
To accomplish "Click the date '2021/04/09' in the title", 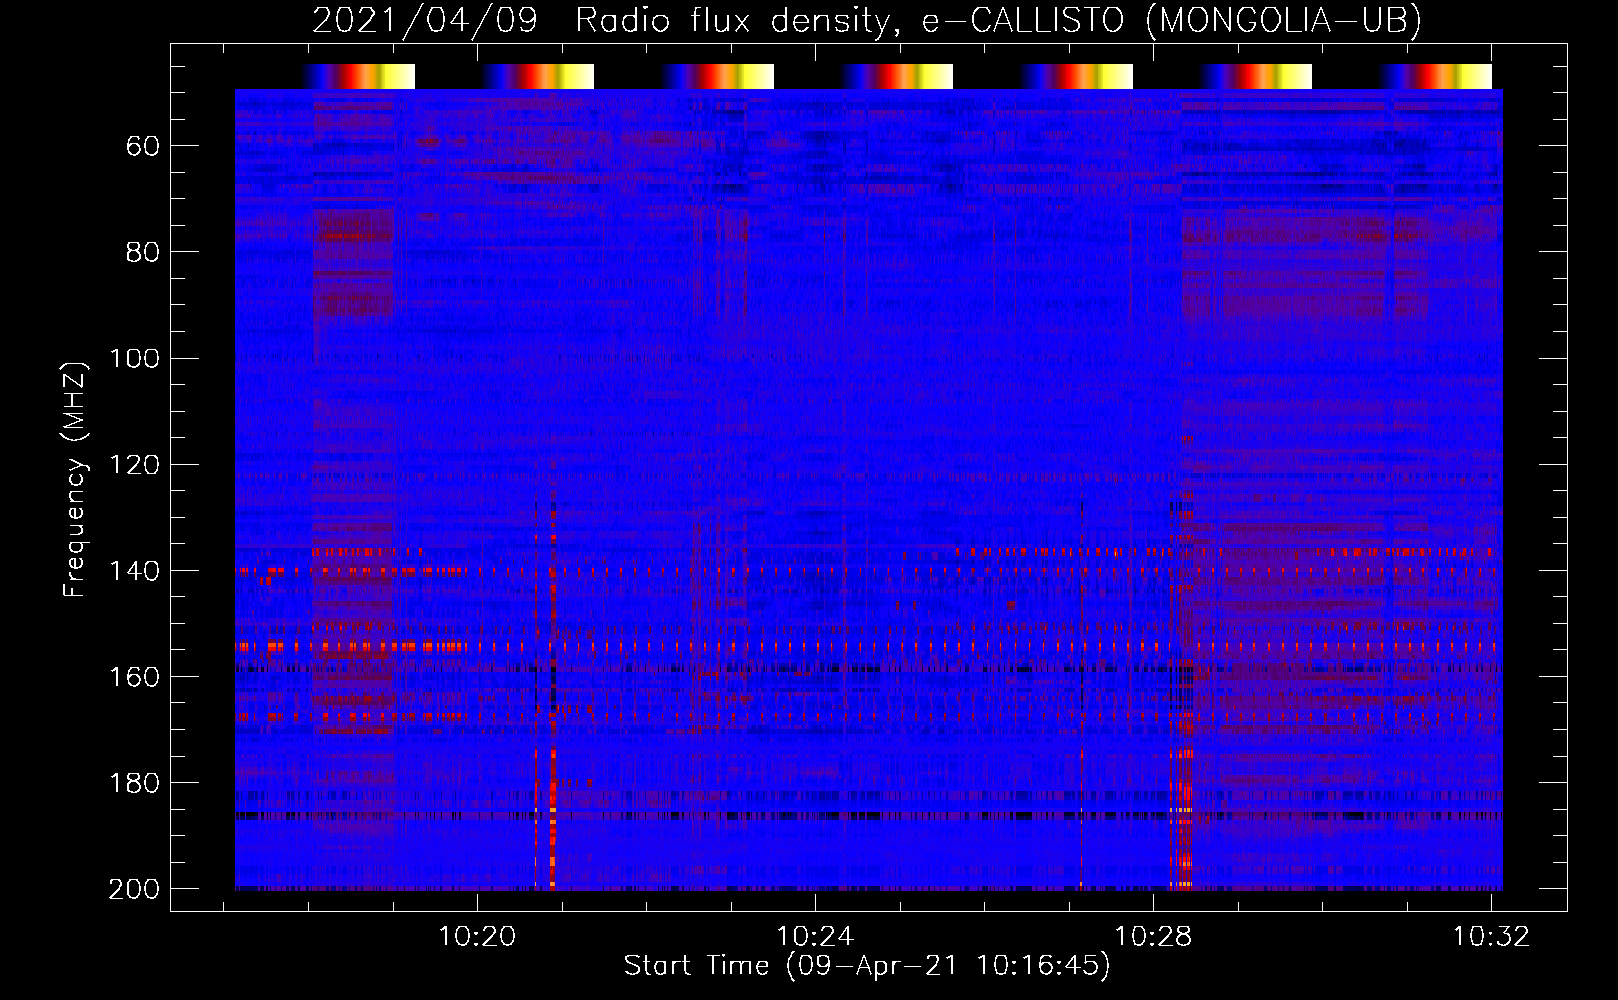I will click(425, 20).
